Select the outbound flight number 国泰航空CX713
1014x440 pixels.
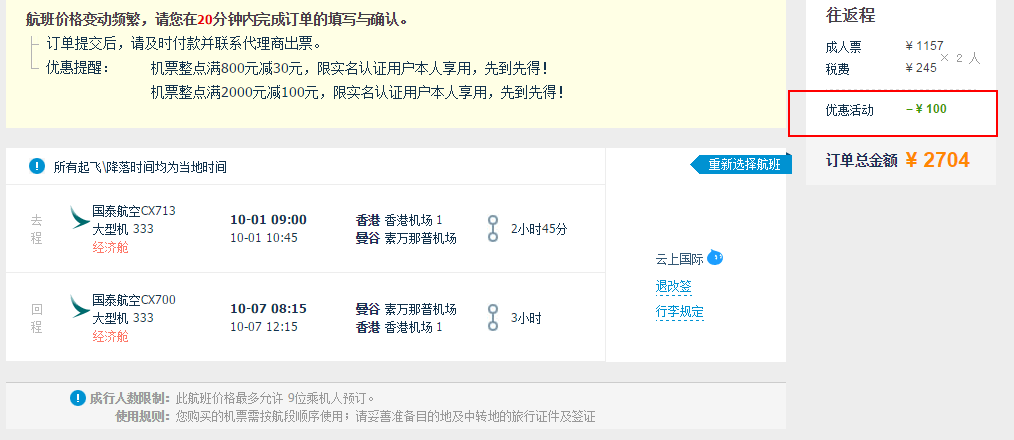point(134,211)
